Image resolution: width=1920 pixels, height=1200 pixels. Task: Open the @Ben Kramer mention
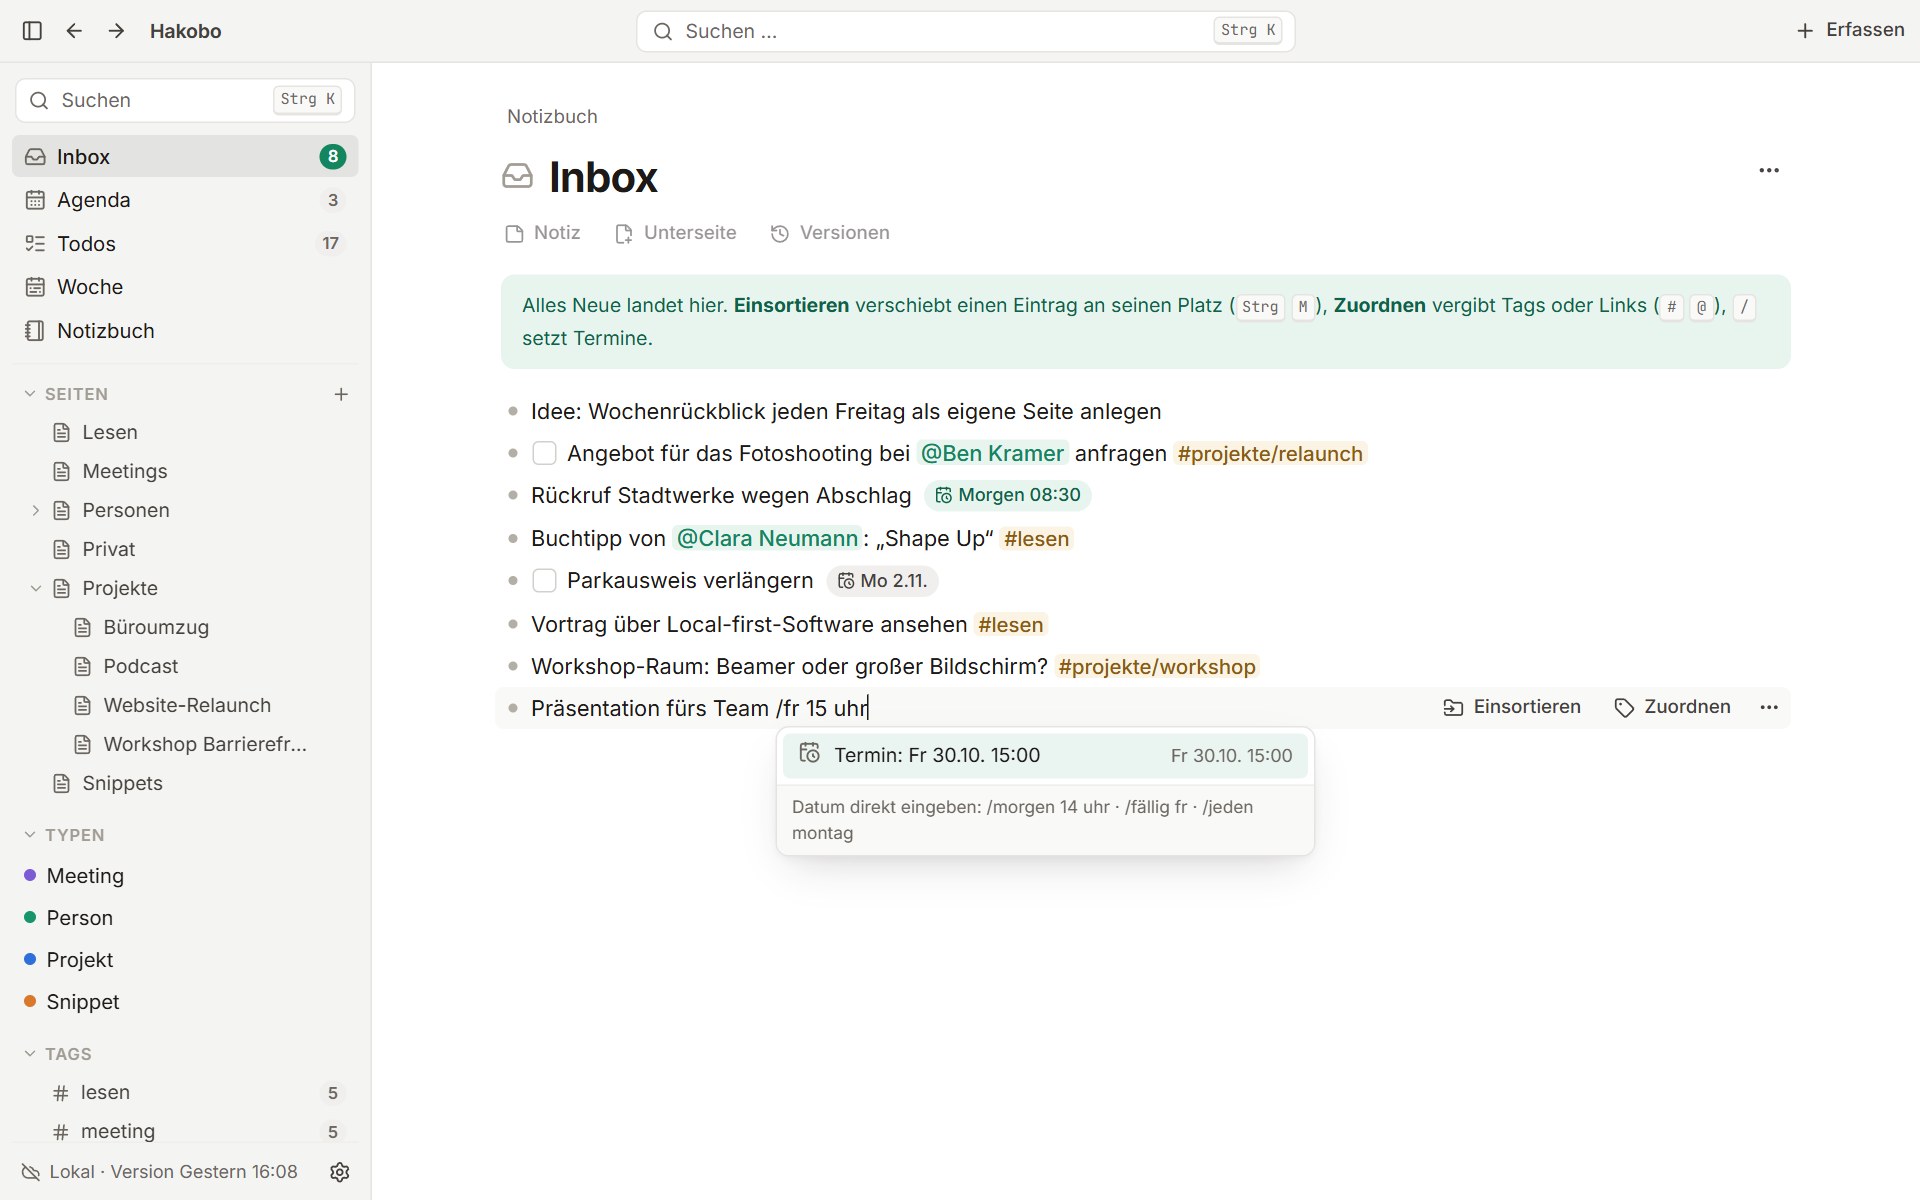coord(992,453)
